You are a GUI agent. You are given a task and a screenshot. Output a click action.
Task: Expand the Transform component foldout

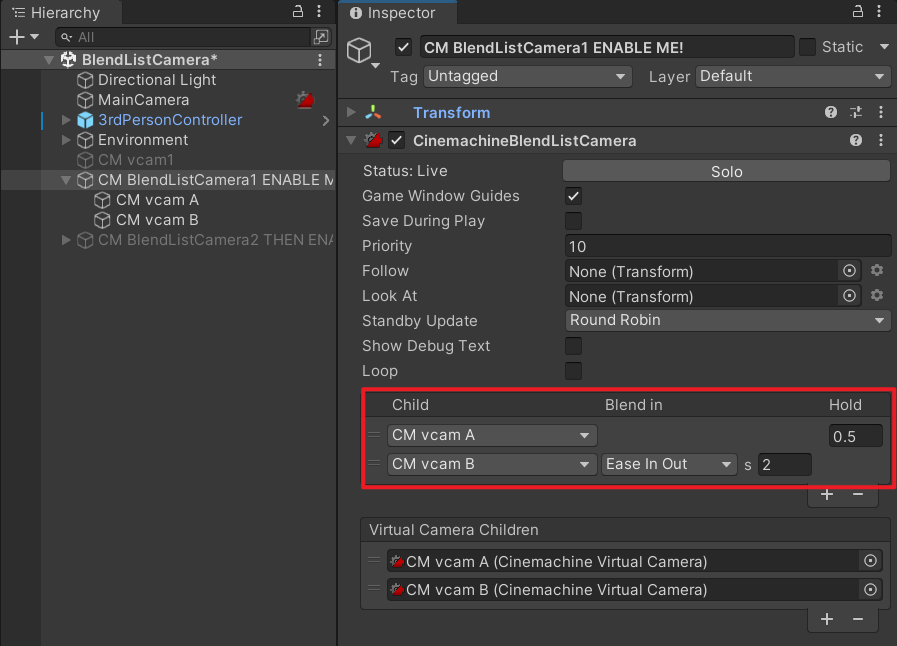[x=351, y=112]
